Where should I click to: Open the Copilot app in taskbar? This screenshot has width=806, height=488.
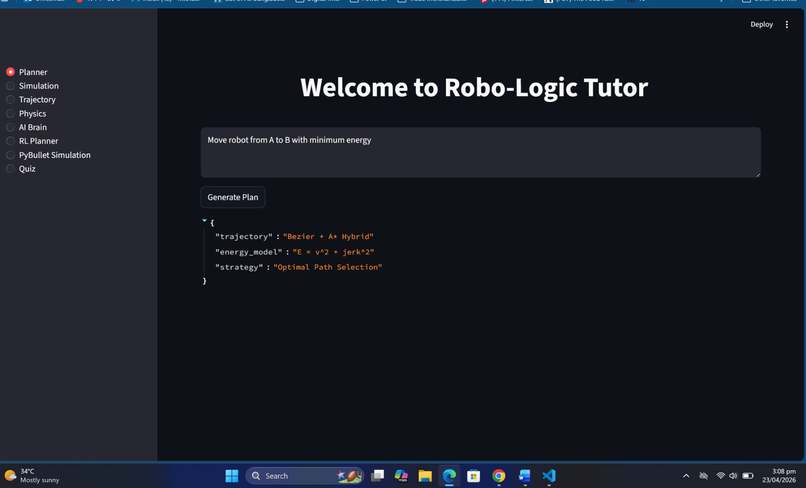401,476
